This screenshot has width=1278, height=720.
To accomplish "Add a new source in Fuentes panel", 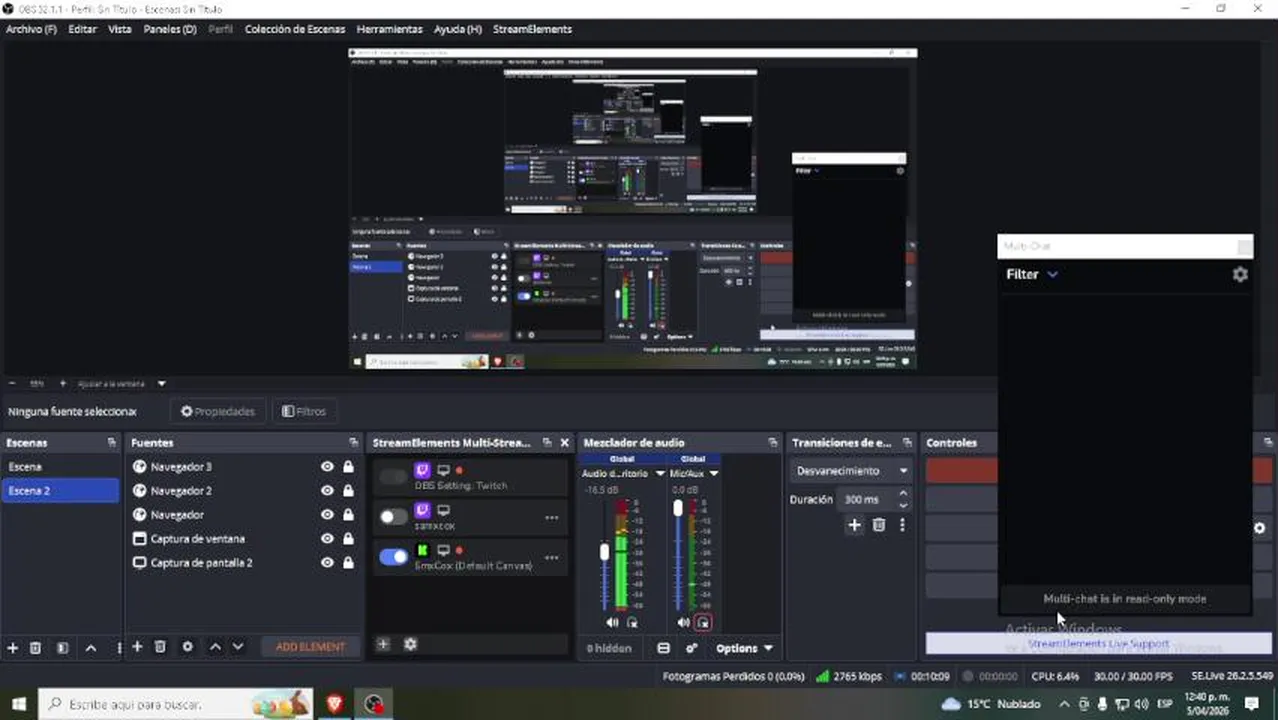I will (137, 647).
